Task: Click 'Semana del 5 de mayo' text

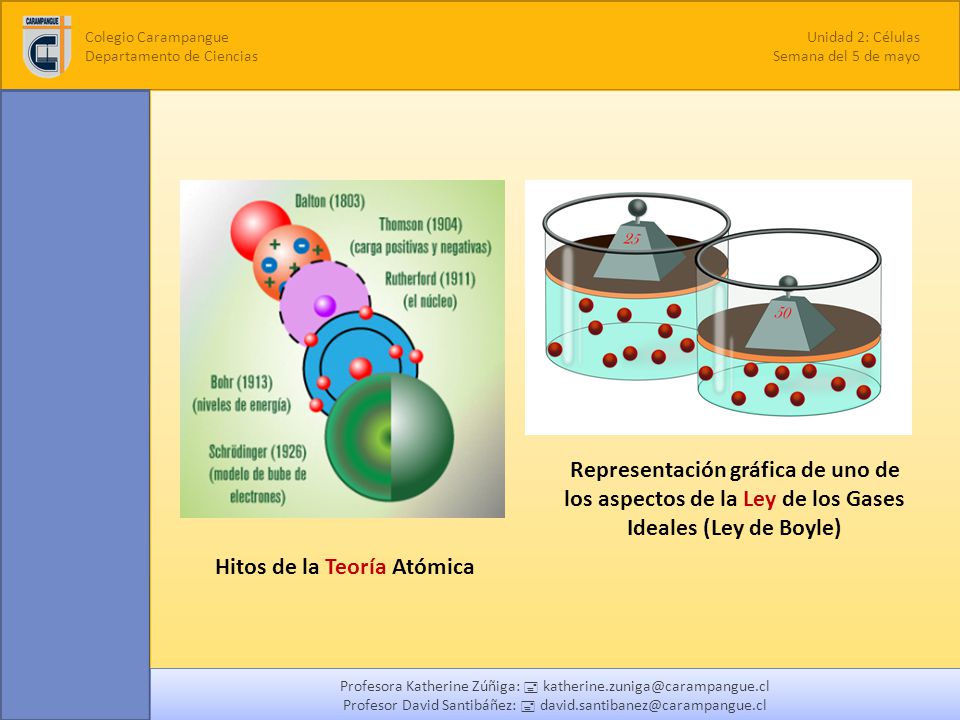Action: pos(846,56)
